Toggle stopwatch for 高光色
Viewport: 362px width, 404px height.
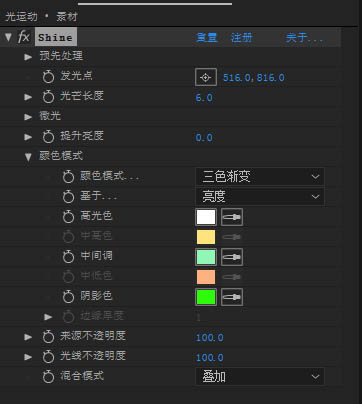click(x=68, y=217)
